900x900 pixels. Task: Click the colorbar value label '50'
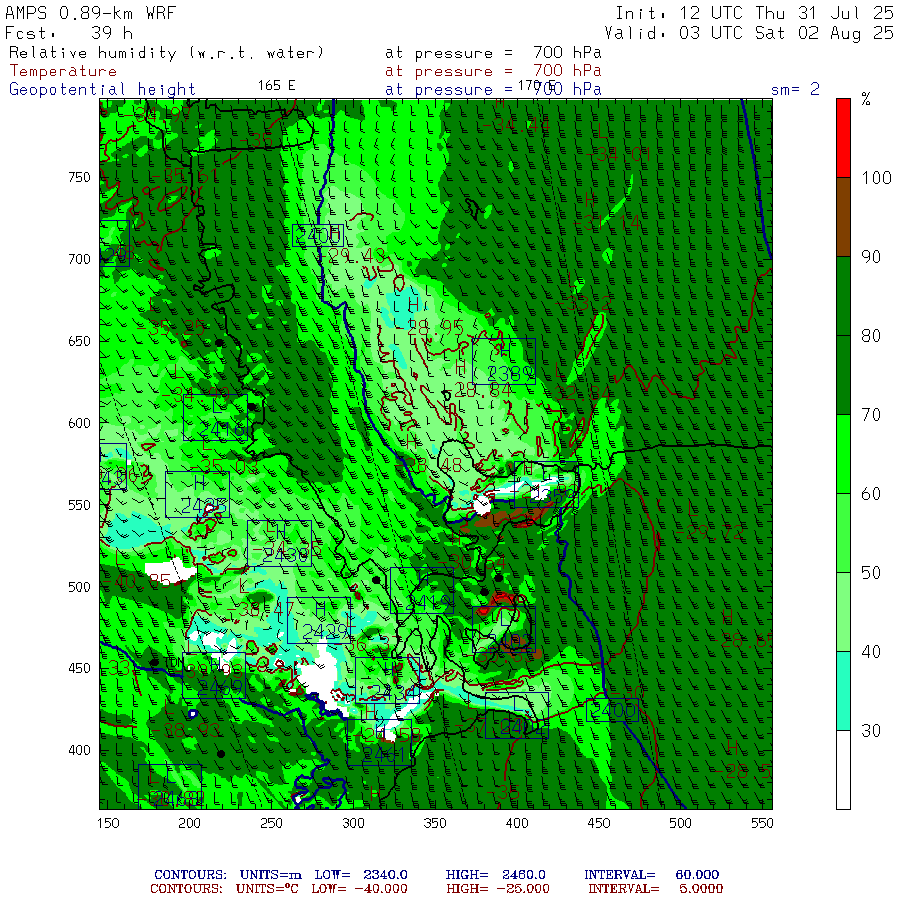(x=871, y=572)
